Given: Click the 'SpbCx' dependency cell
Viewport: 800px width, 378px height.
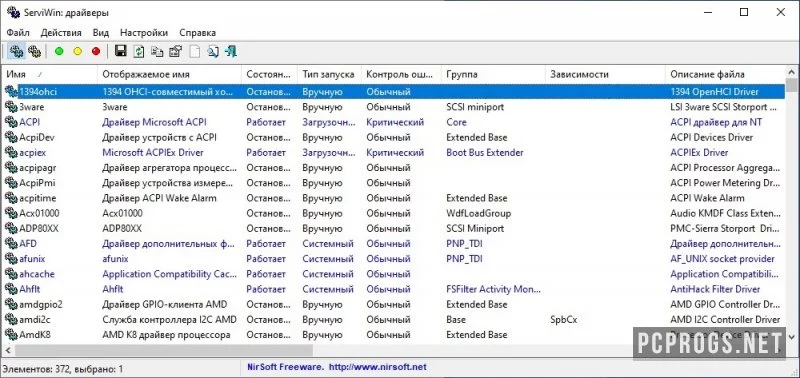Looking at the screenshot, I should [x=564, y=319].
